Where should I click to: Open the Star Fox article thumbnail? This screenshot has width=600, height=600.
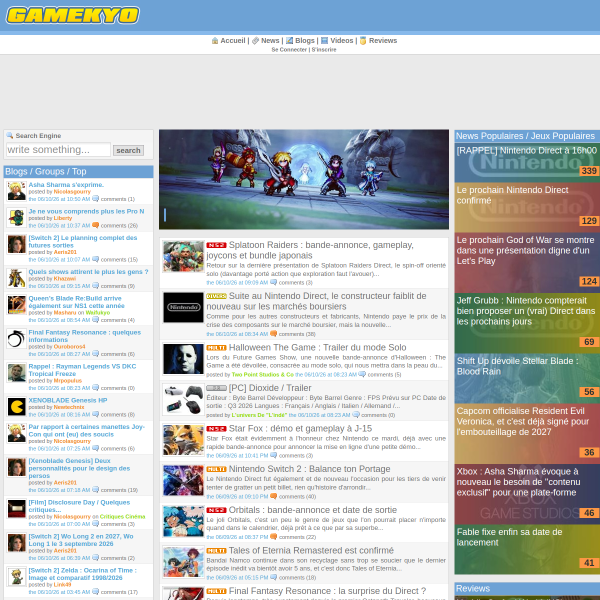(x=183, y=440)
